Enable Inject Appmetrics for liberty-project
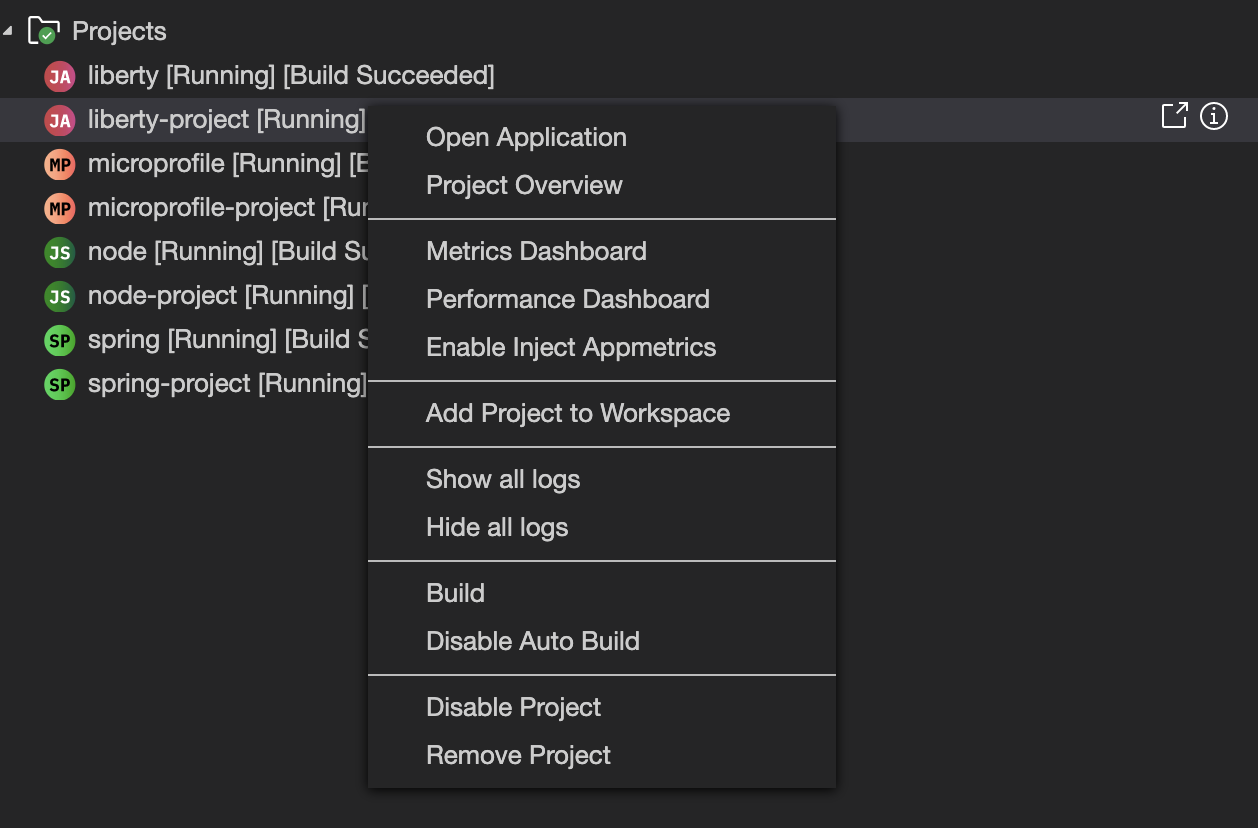Screen dimensions: 1258x828 tap(570, 347)
